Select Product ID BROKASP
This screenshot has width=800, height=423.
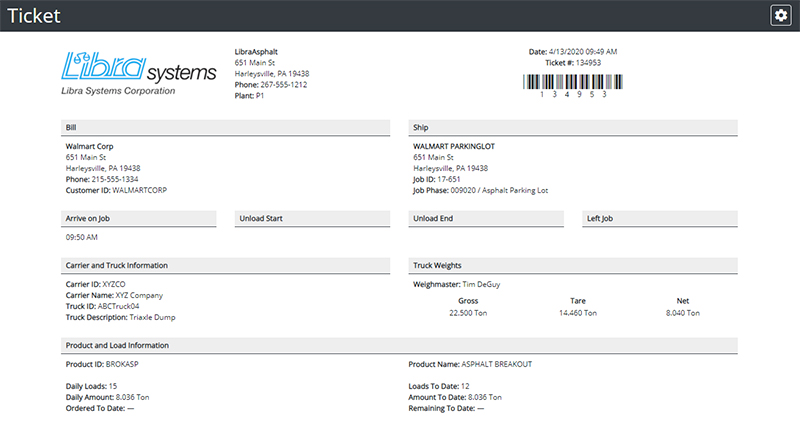102,364
